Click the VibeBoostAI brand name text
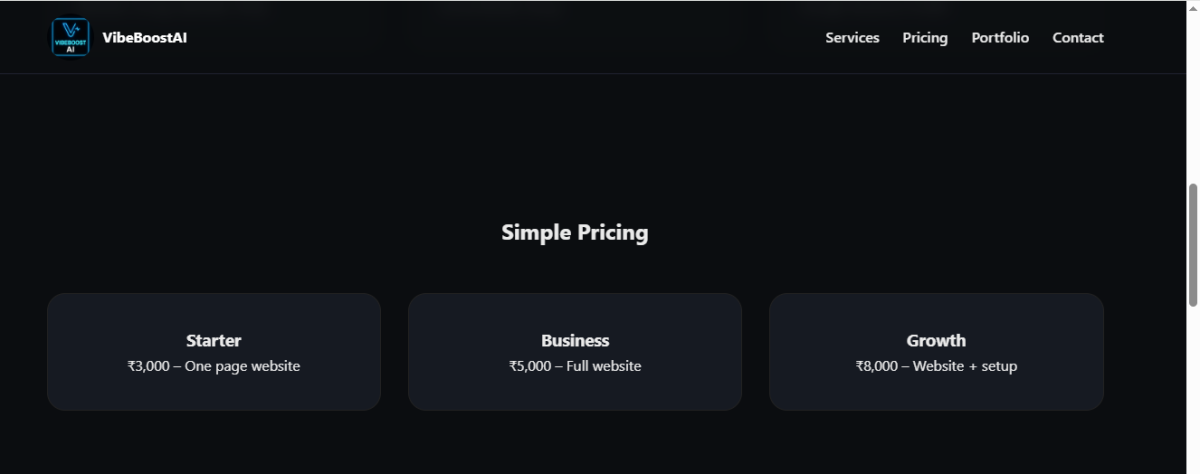1200x474 pixels. tap(144, 38)
